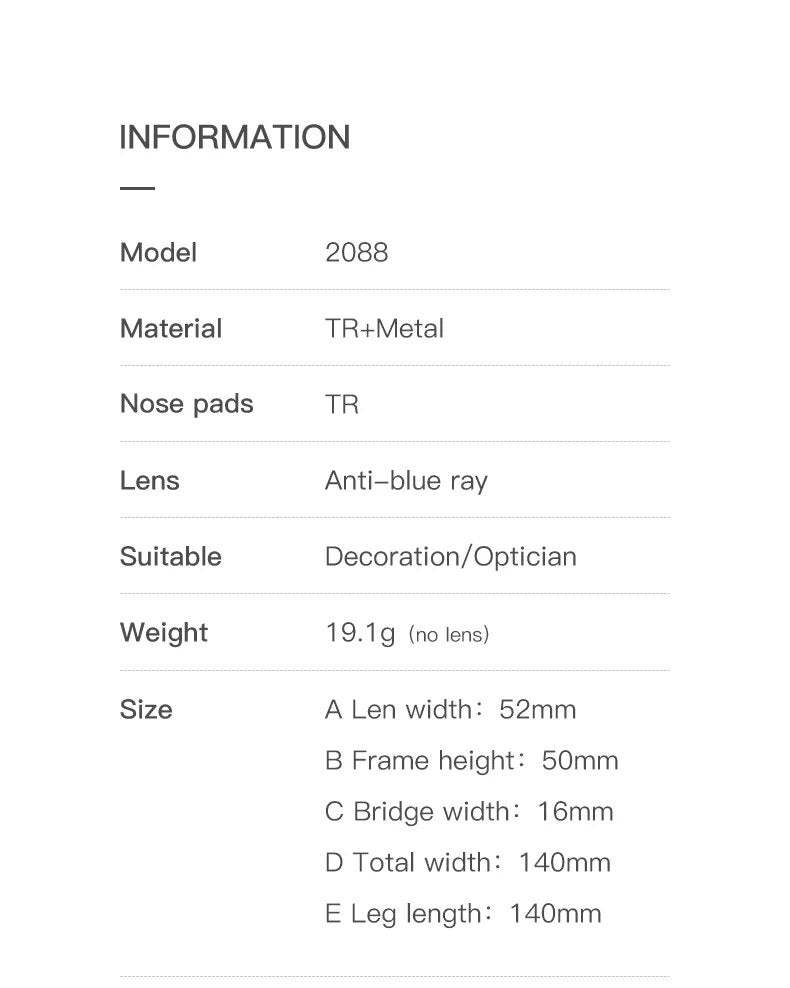Click the Weight label
Screen dimensions: 790x988
coord(163,632)
